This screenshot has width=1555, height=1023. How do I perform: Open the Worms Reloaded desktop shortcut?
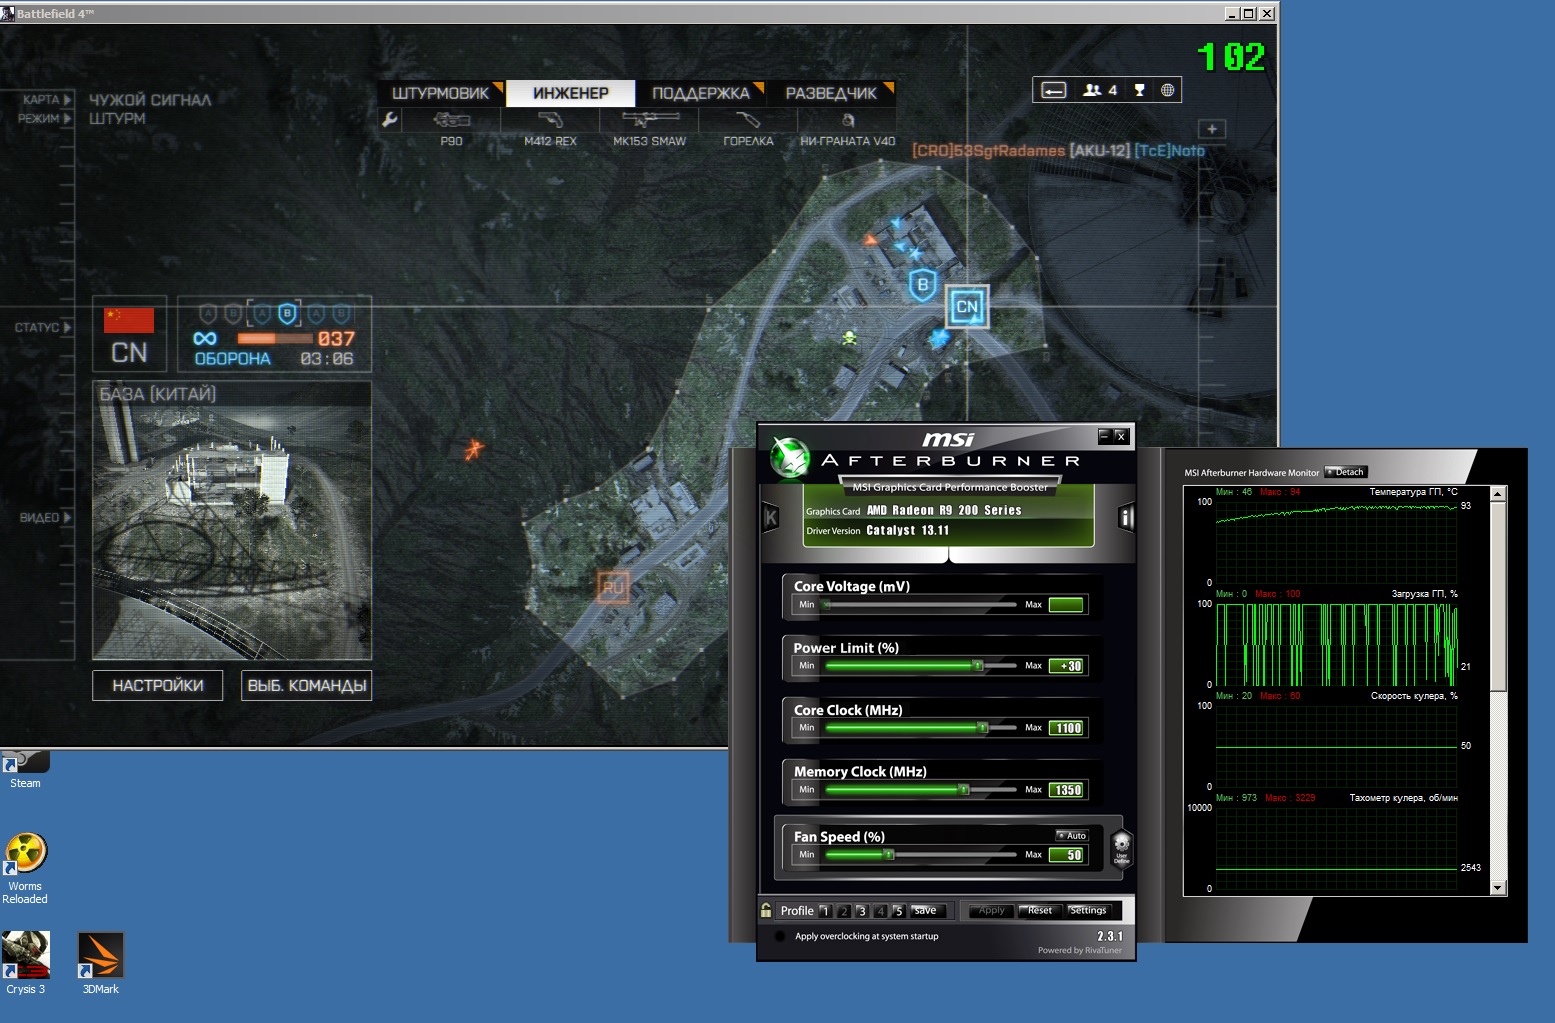pos(25,868)
